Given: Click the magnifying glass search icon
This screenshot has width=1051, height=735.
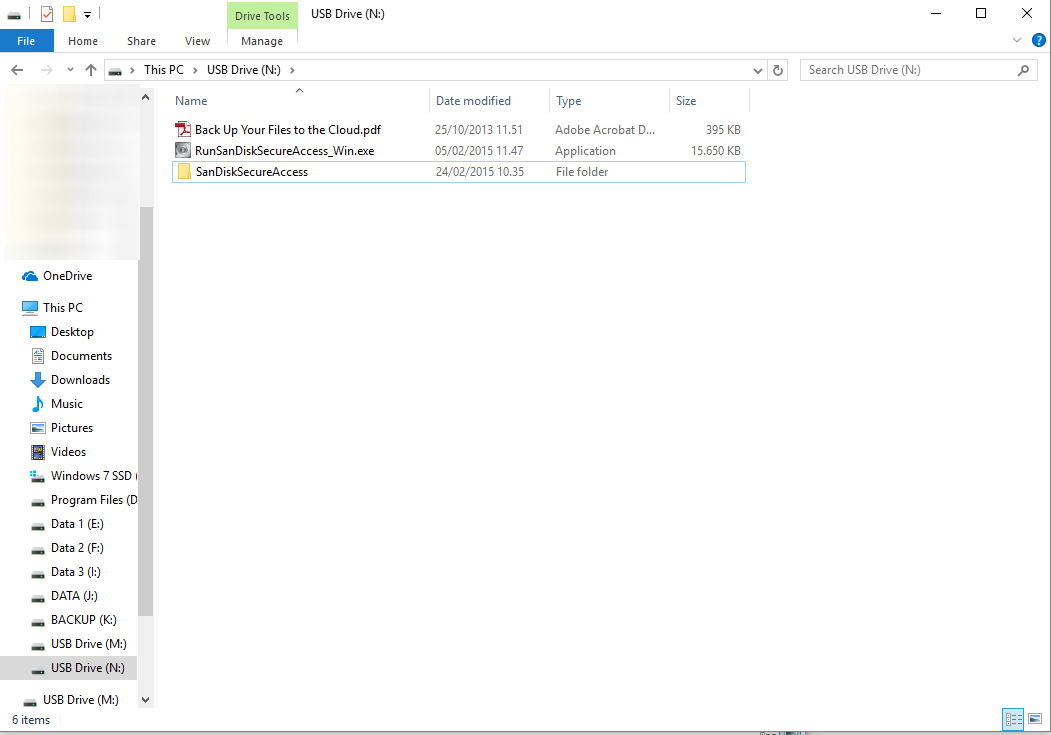Looking at the screenshot, I should [x=1023, y=70].
